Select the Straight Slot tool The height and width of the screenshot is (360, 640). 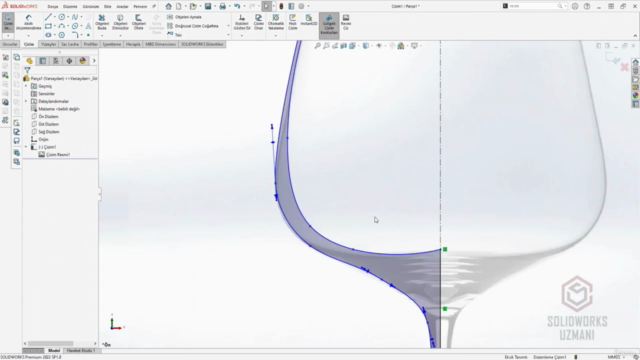tap(48, 35)
